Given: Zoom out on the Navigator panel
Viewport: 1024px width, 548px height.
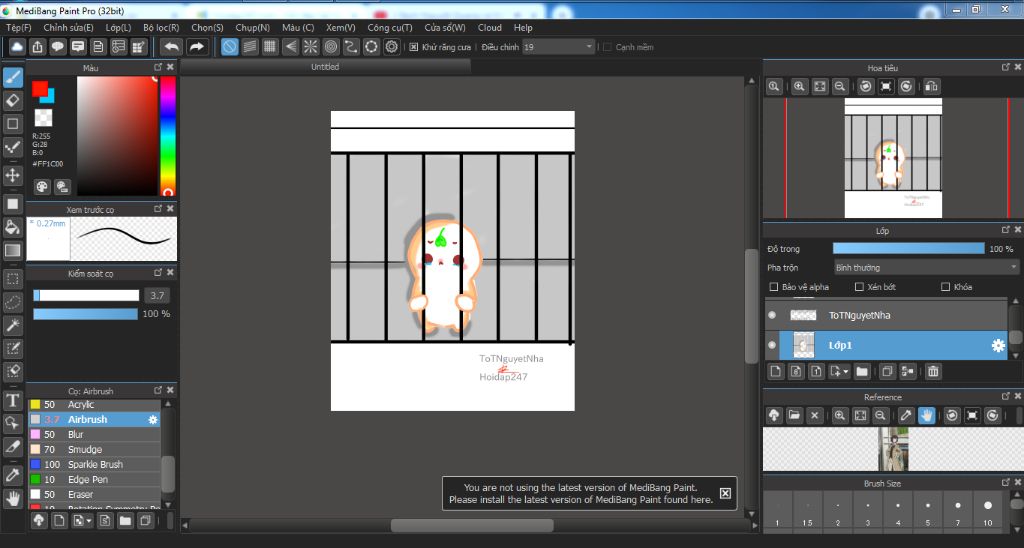Looking at the screenshot, I should tap(840, 86).
